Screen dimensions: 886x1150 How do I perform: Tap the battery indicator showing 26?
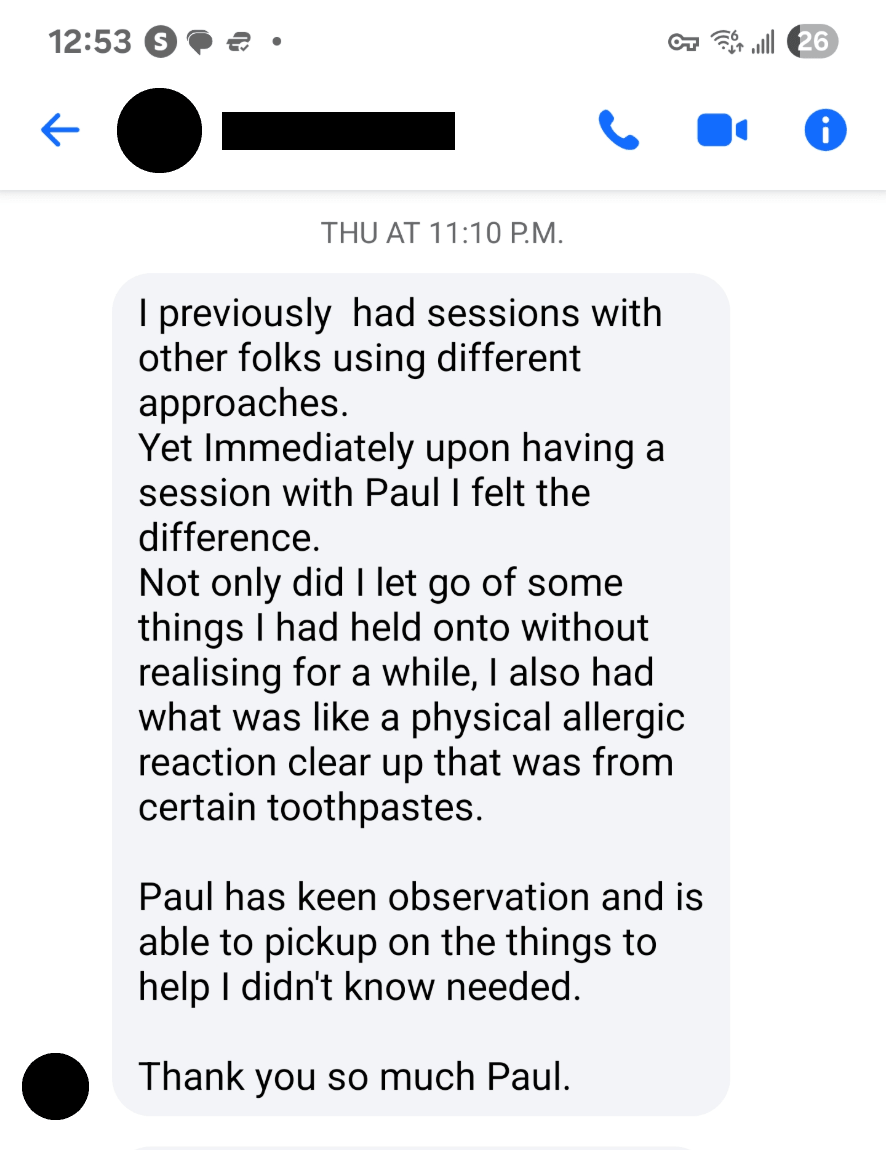[x=812, y=41]
